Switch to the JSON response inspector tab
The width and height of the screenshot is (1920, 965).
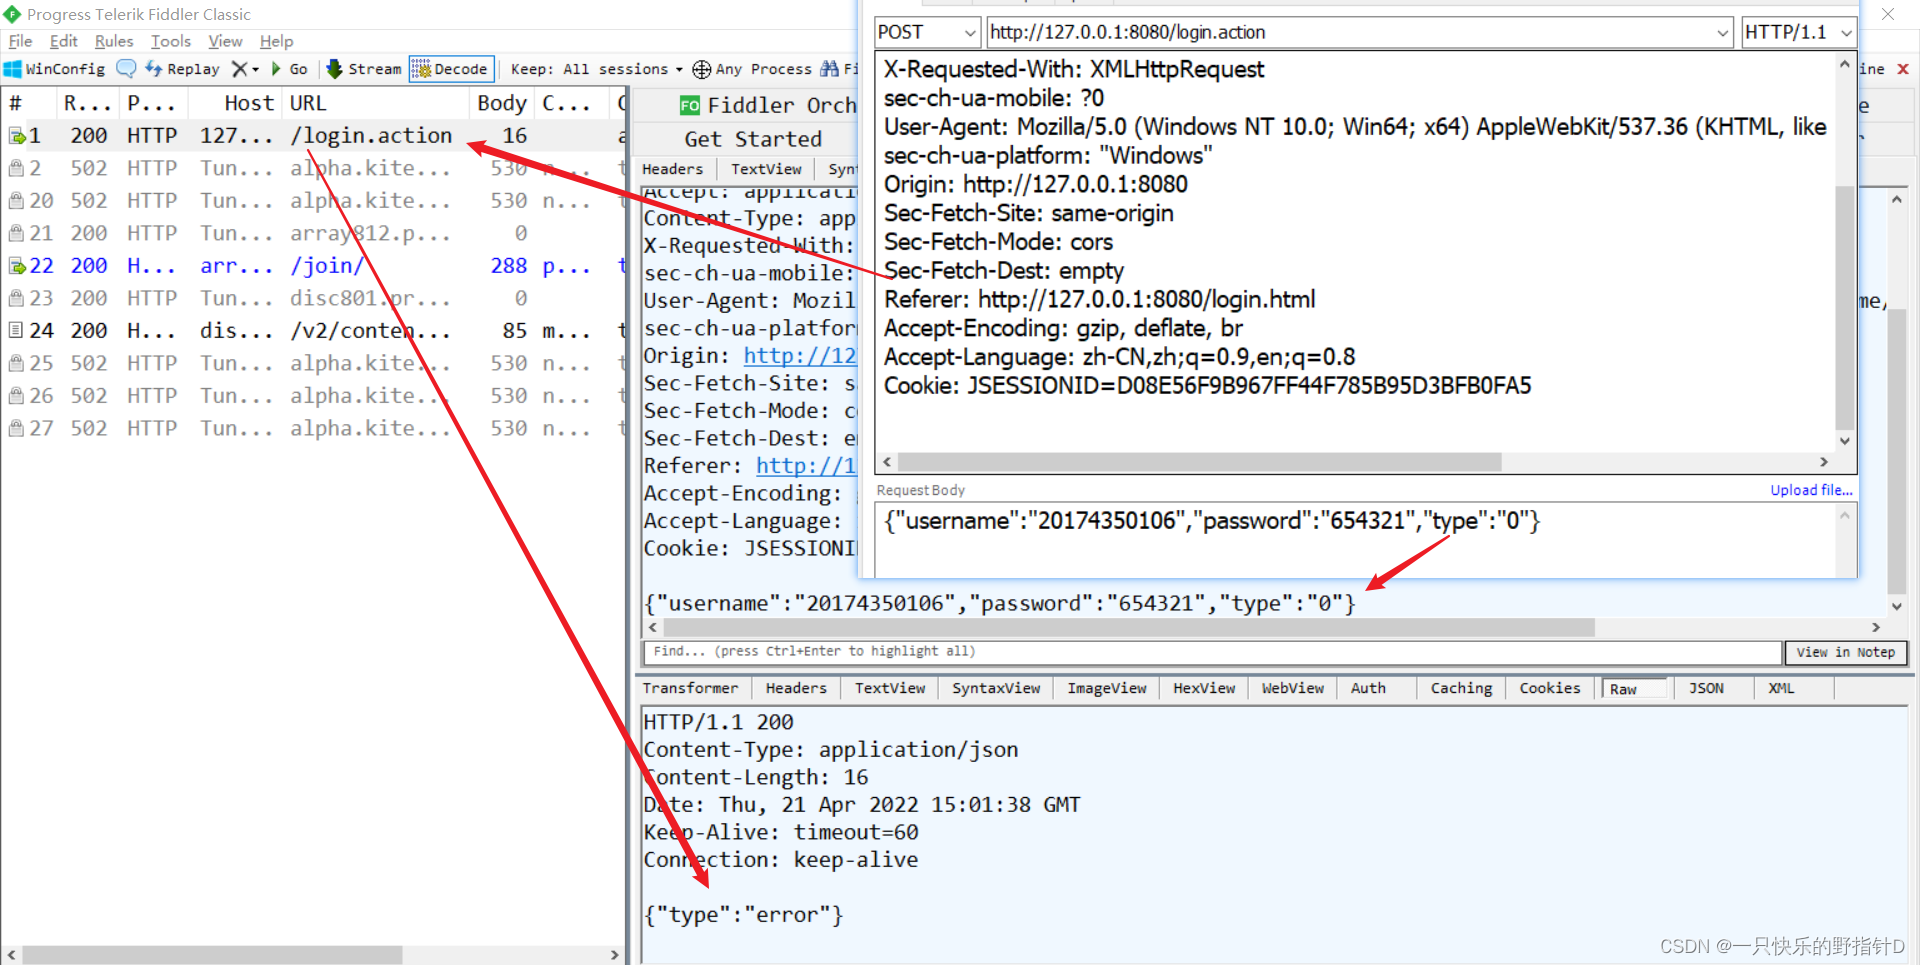pos(1706,688)
